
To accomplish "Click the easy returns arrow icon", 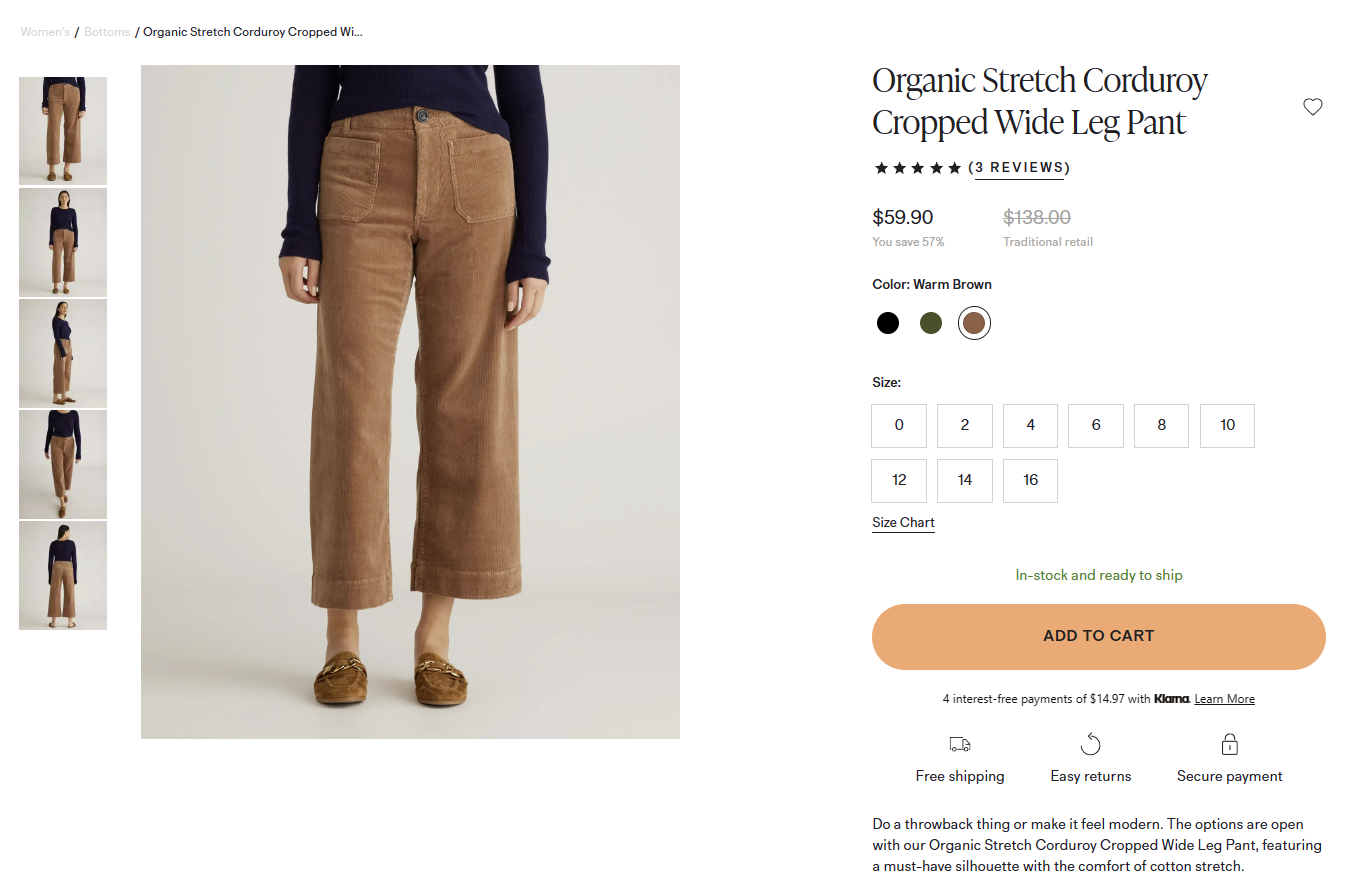I will click(x=1090, y=744).
